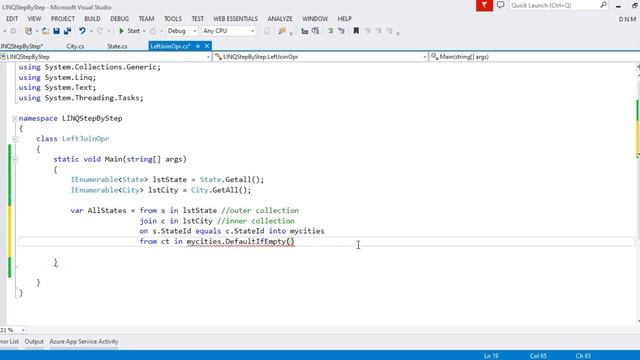
Task: Switch to the State.cs tab
Action: pos(117,46)
